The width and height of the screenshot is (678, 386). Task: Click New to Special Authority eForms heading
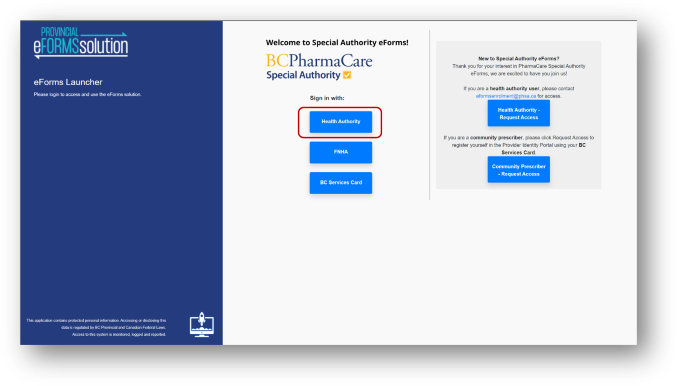[518, 58]
